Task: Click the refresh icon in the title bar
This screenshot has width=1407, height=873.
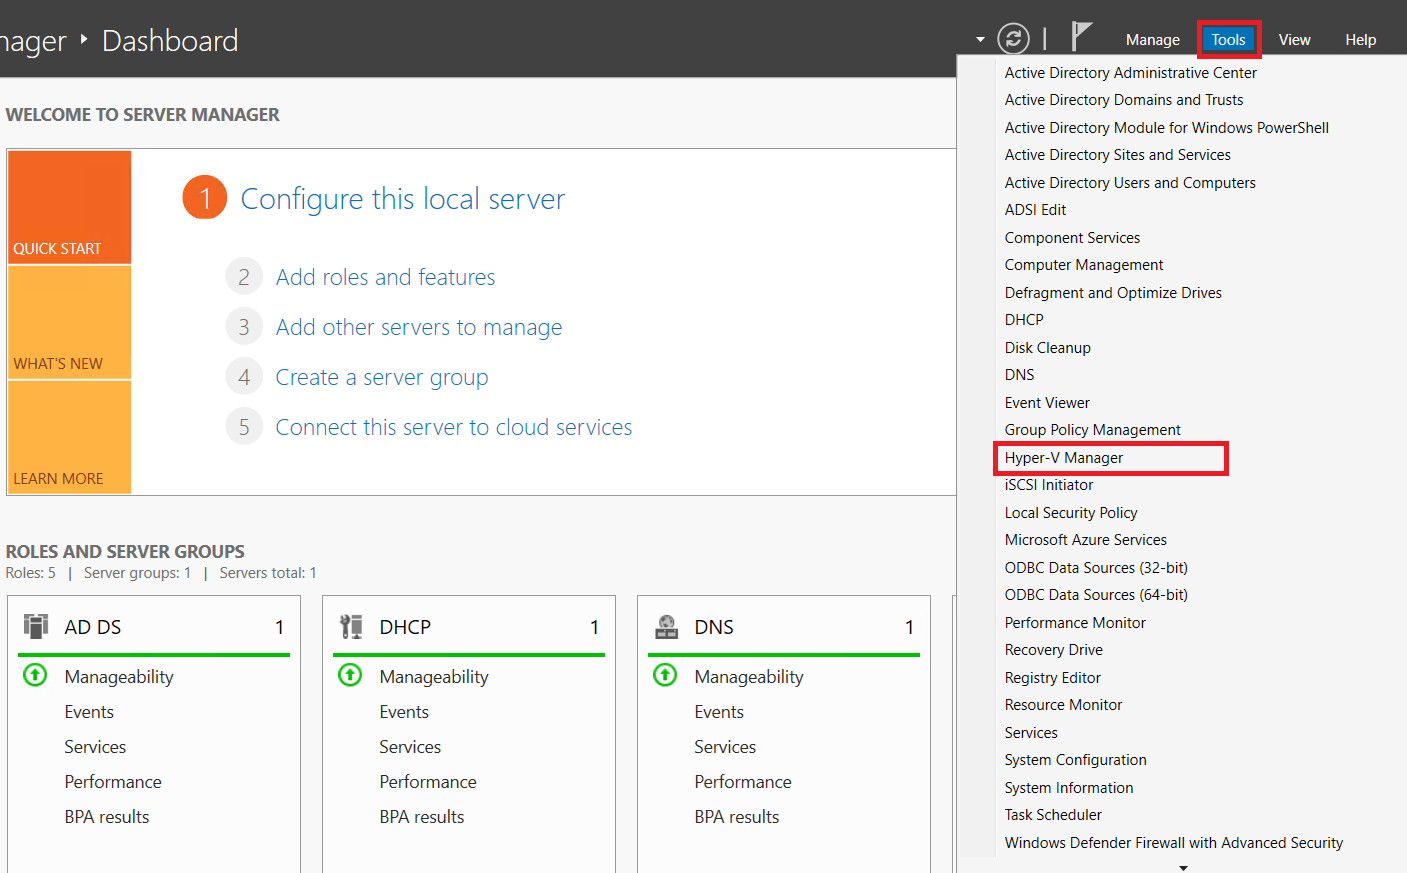Action: tap(1013, 39)
